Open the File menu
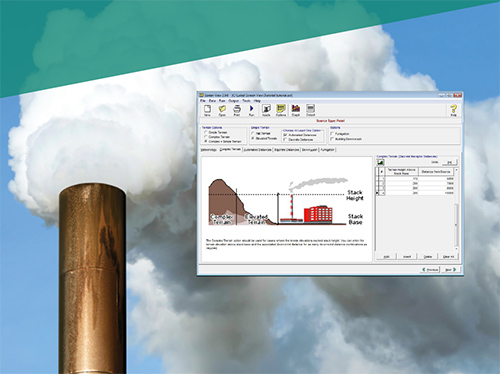 coord(203,100)
